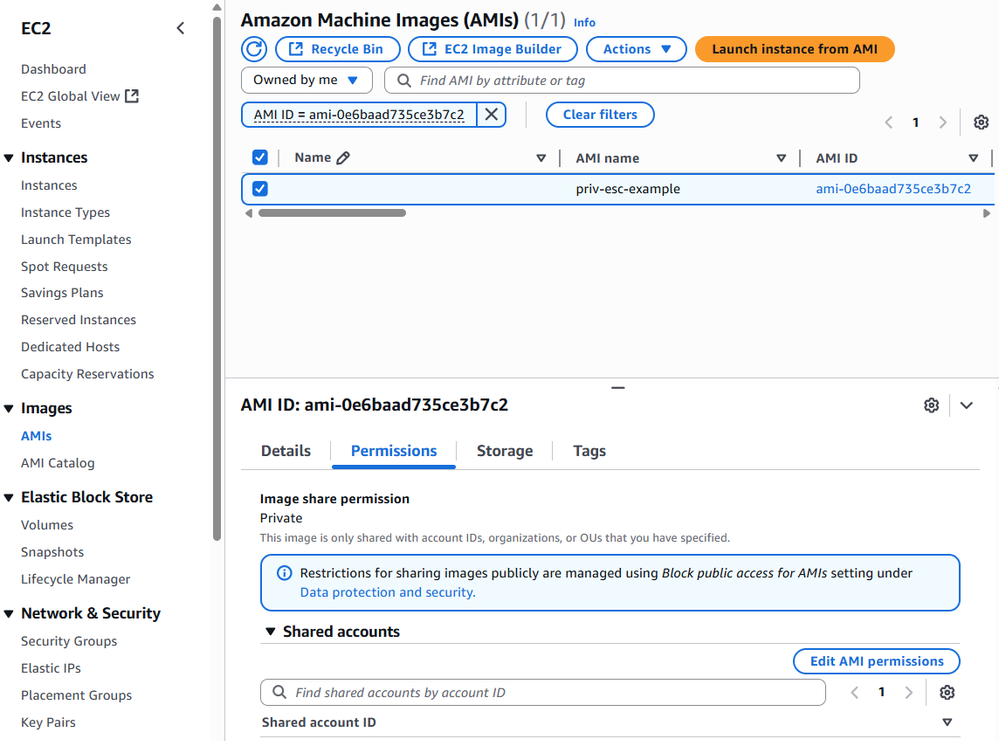Remove the AMI ID filter chip

click(x=491, y=115)
